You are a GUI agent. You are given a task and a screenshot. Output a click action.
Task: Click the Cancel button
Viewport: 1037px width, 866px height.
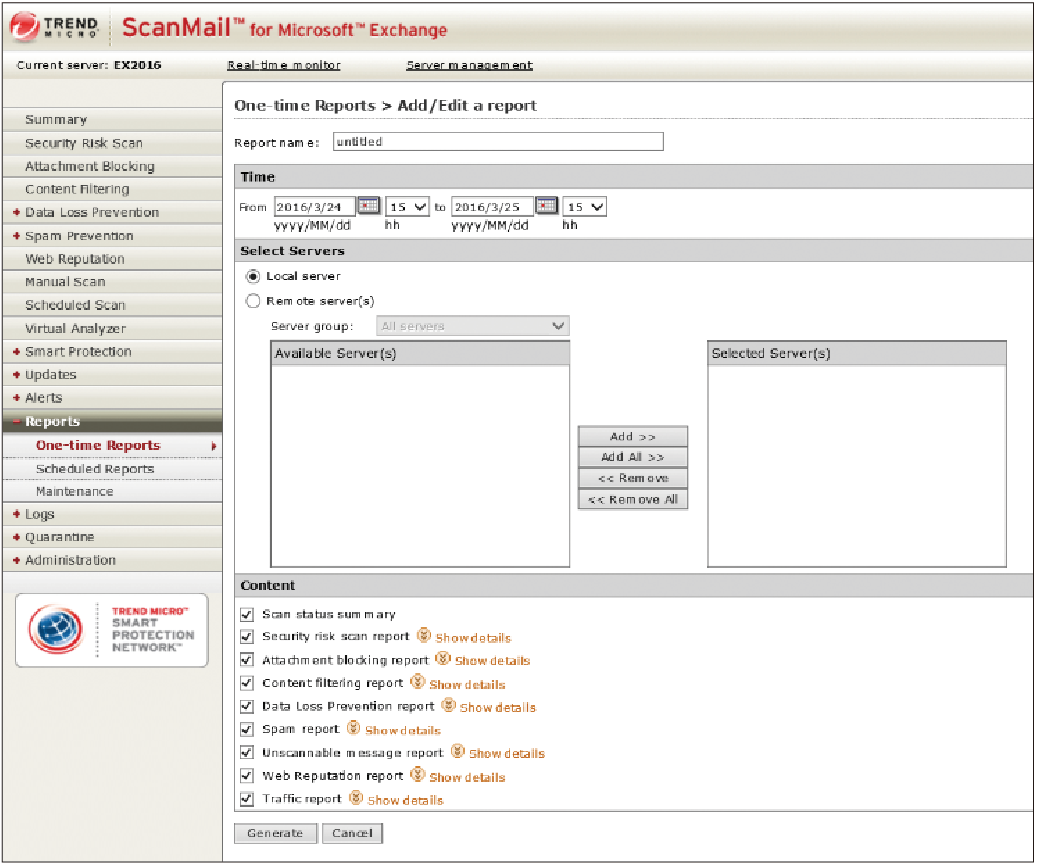tap(352, 833)
